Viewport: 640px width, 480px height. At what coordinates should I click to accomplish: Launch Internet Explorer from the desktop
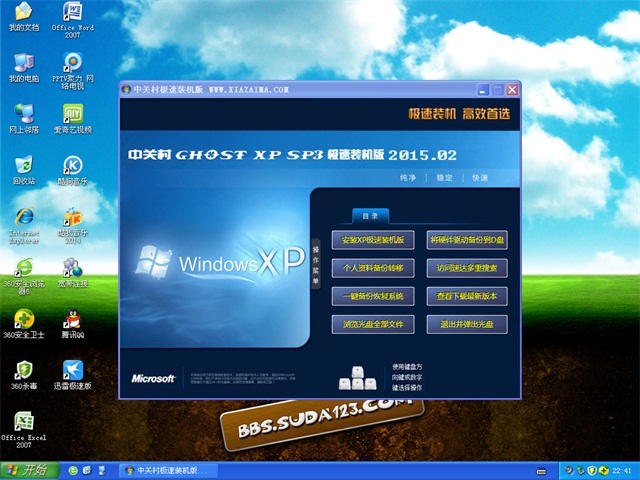[23, 218]
